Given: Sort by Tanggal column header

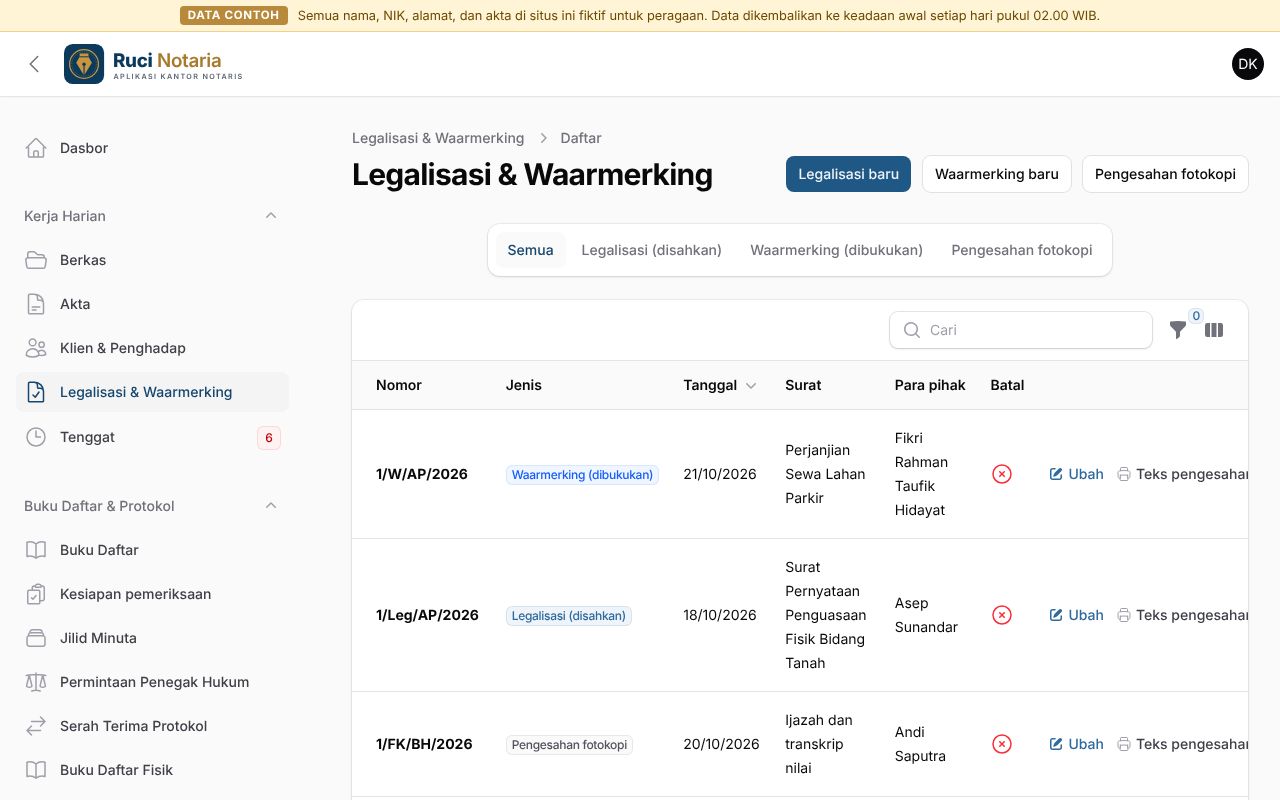Looking at the screenshot, I should click(720, 385).
